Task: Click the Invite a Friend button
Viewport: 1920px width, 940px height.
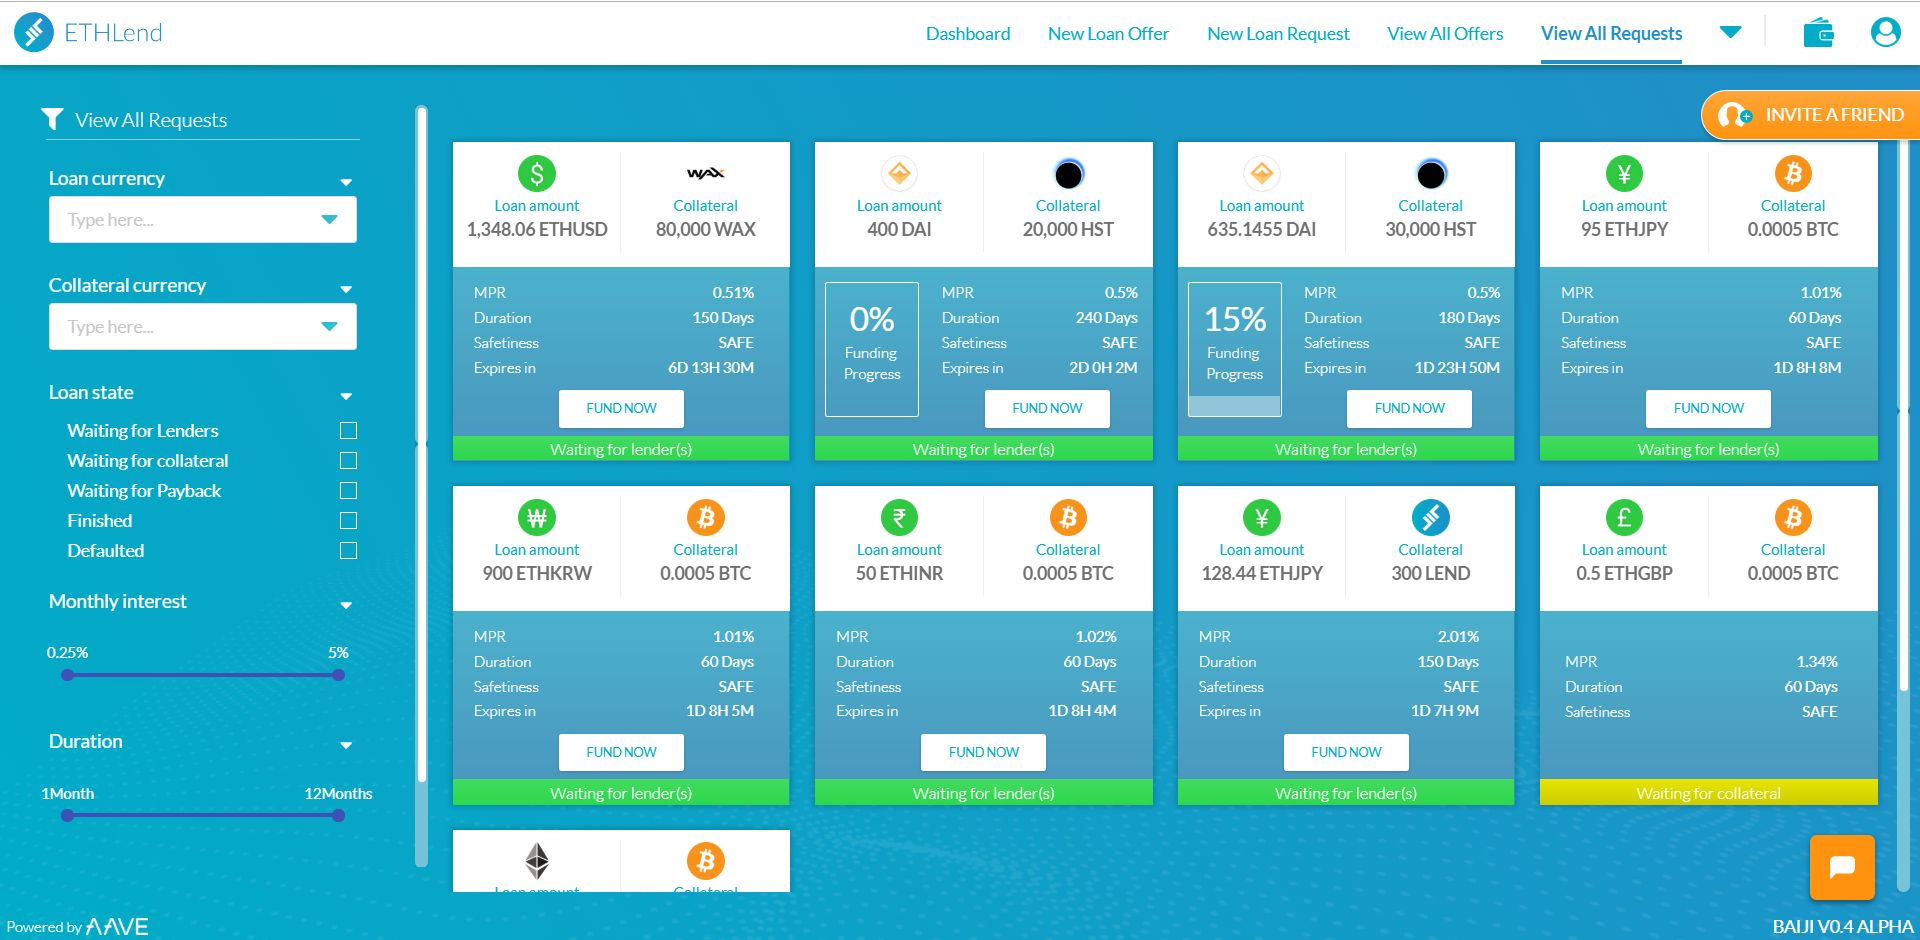Action: [1811, 115]
